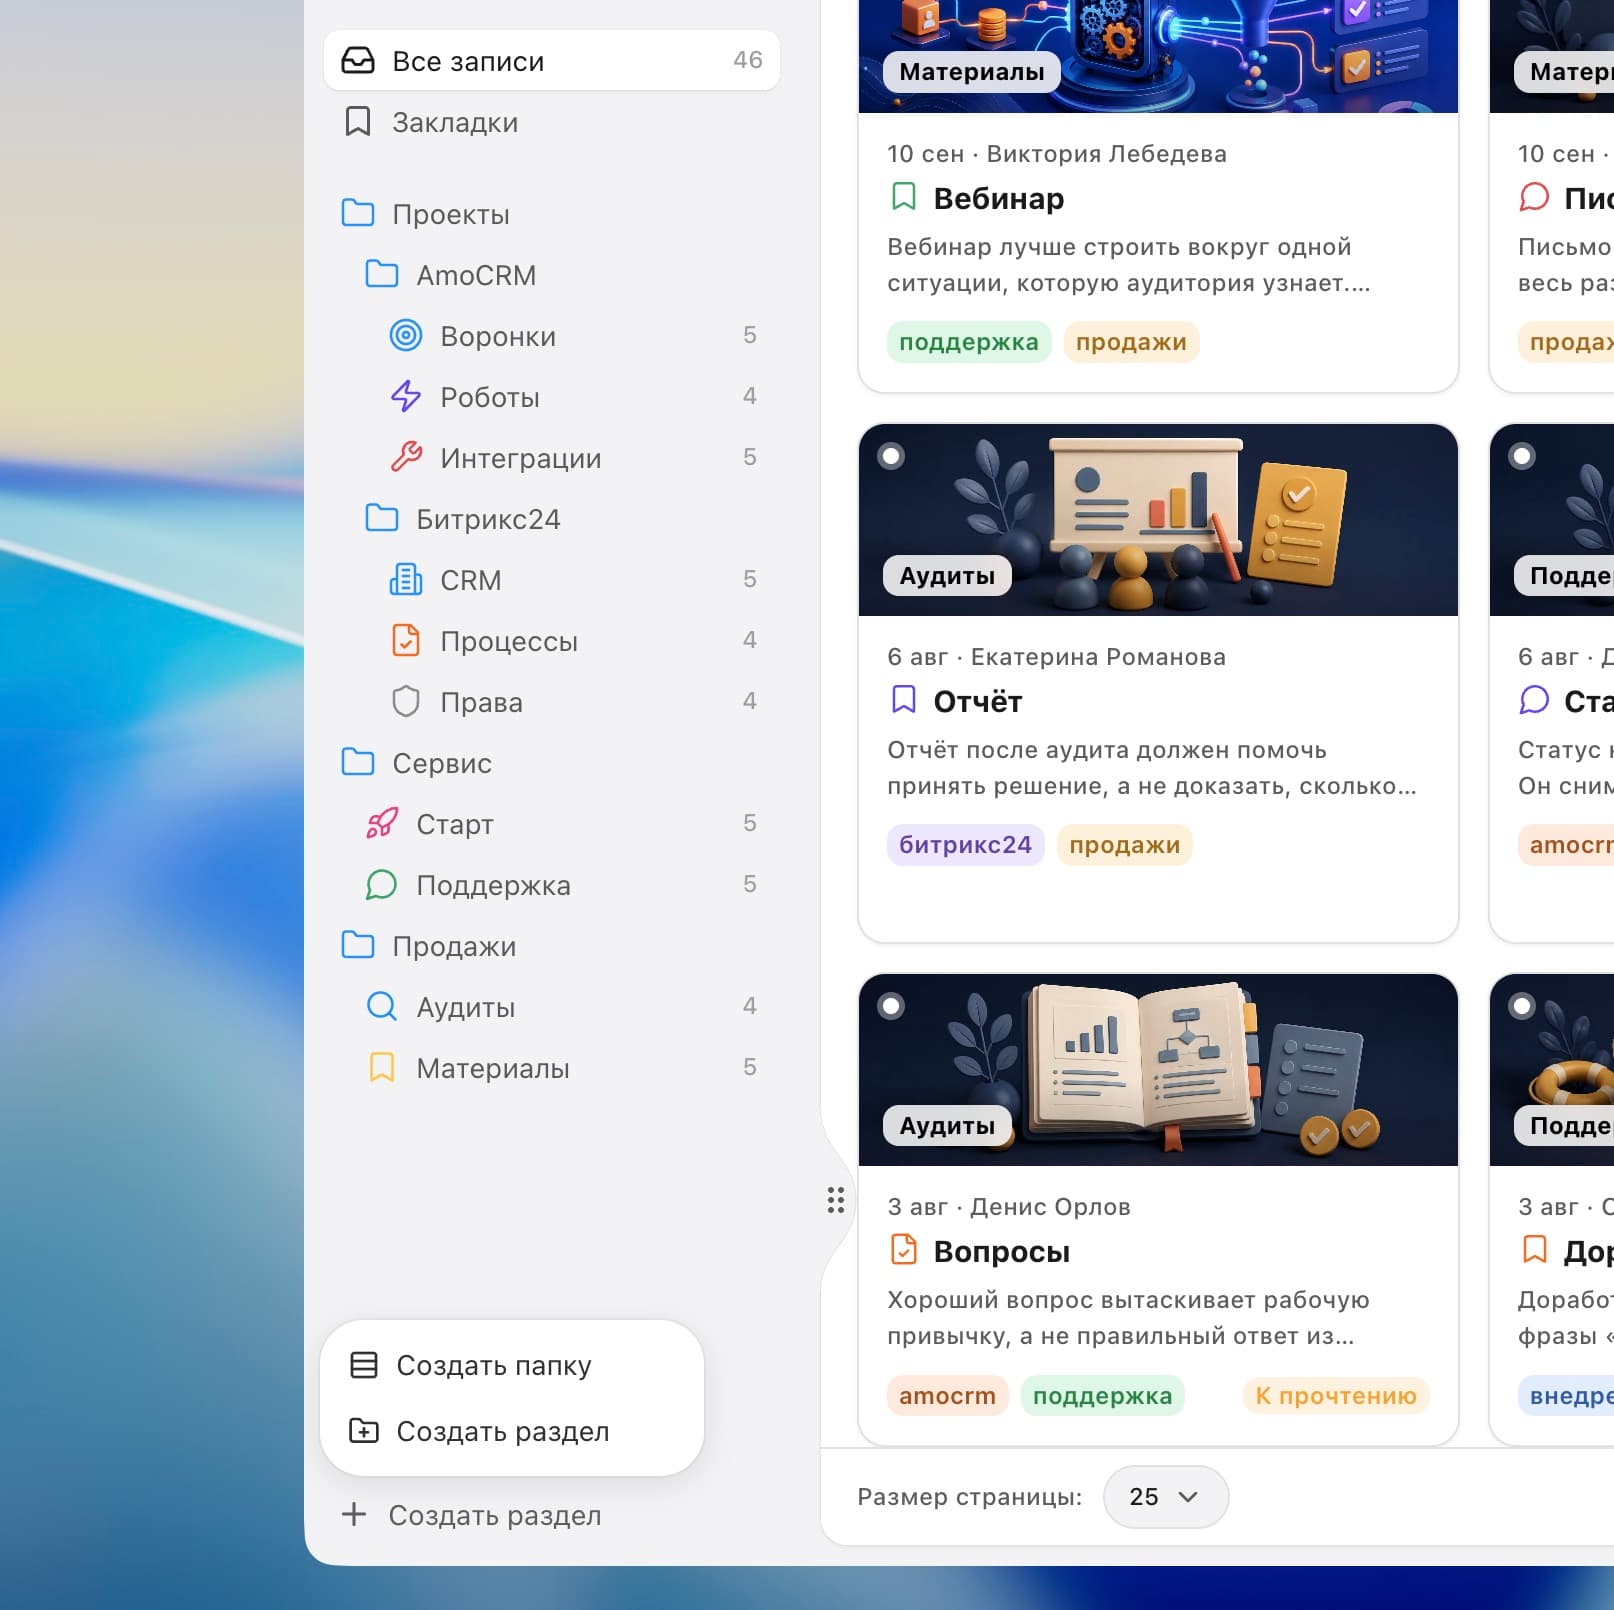Screen dimensions: 1614x1610
Task: Click the К прочтению label on Вопросы card
Action: [x=1336, y=1395]
